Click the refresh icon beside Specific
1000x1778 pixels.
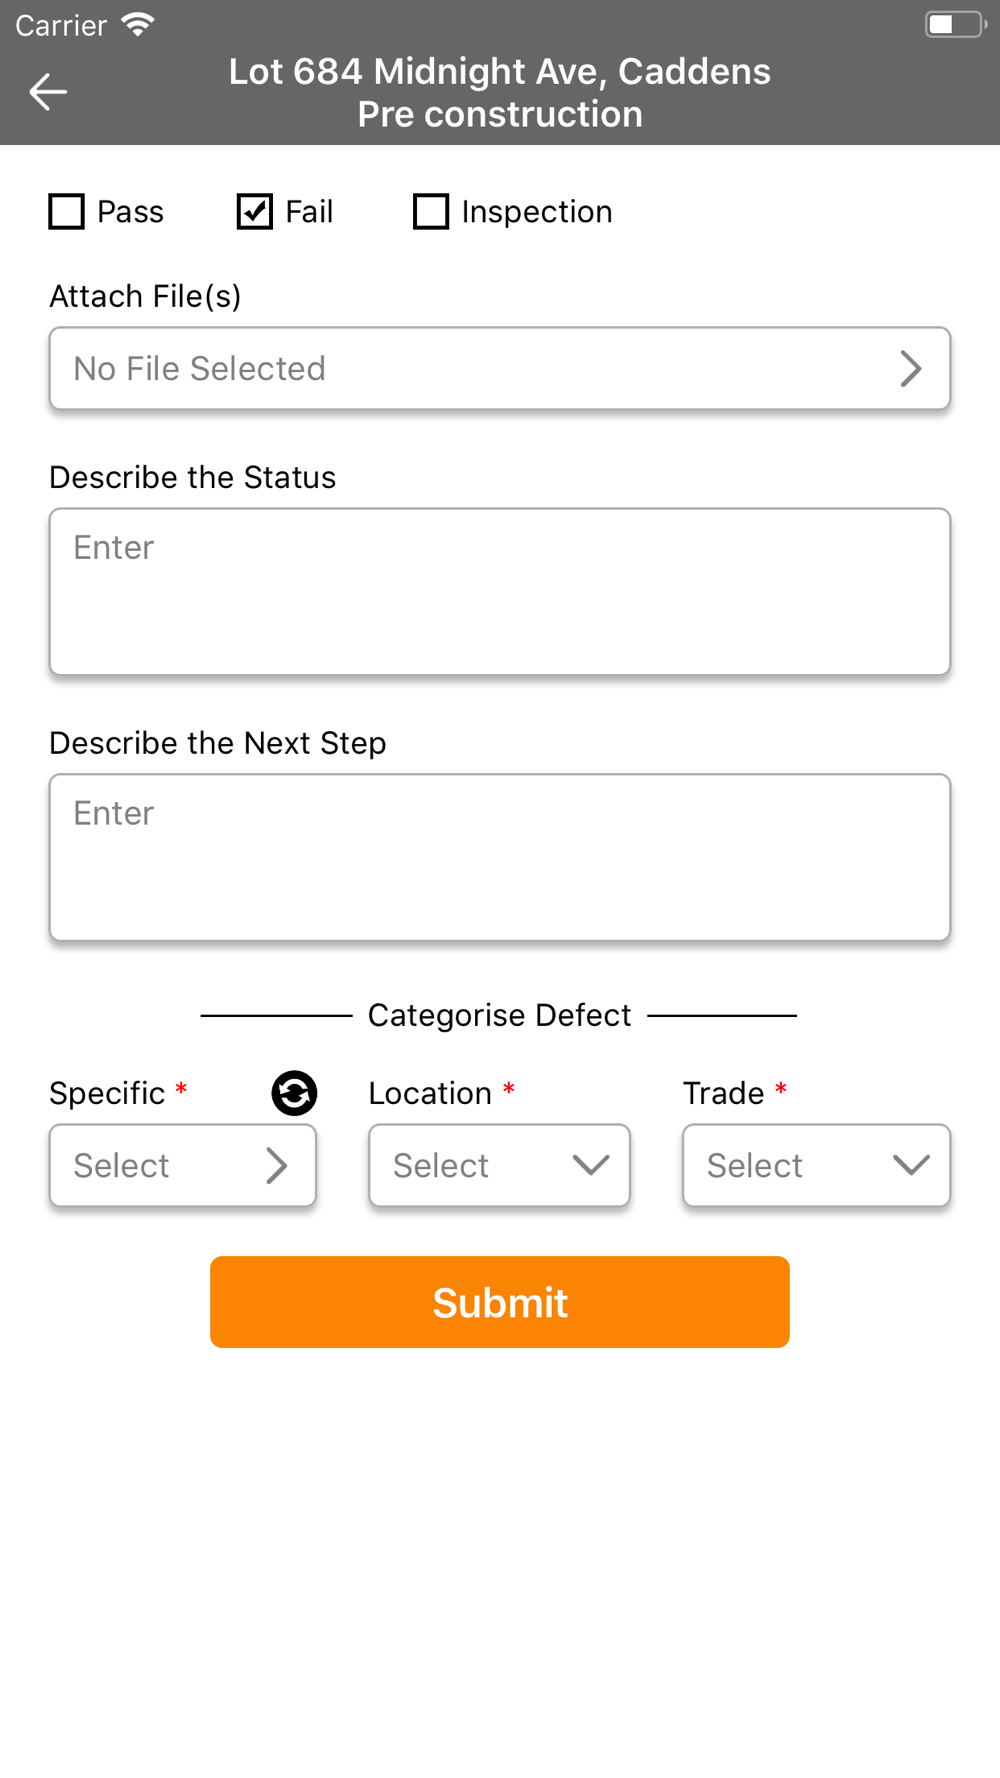pyautogui.click(x=294, y=1093)
